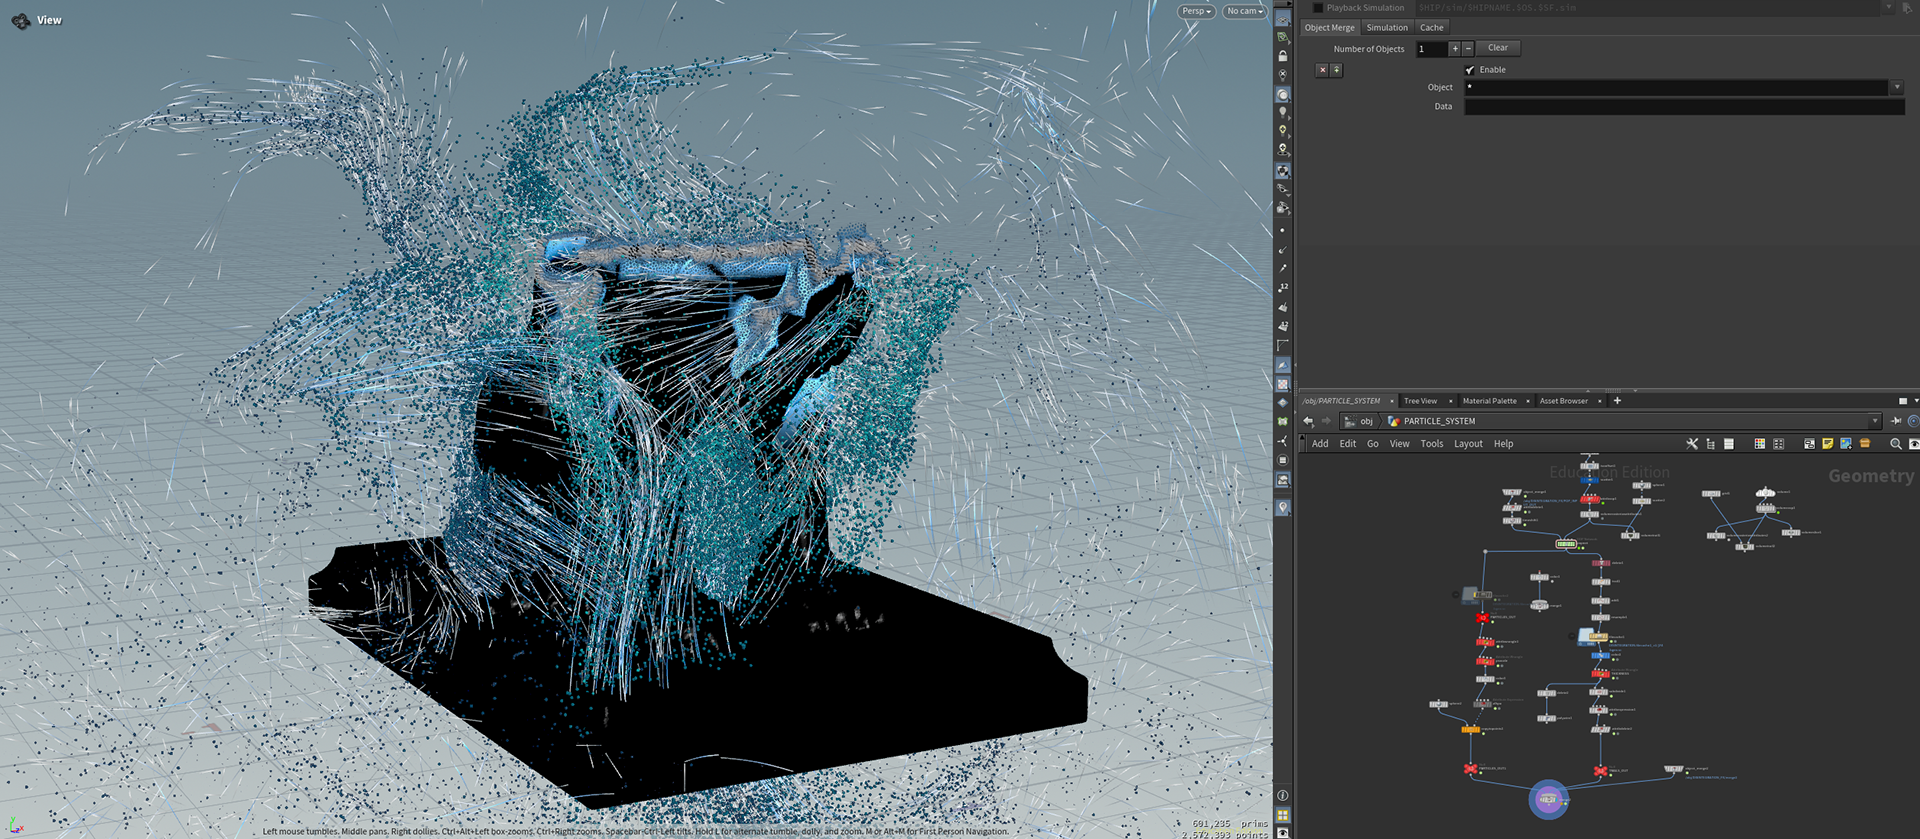
Task: Click the PARTICLE_SYSTEM path segment
Action: tap(1432, 422)
